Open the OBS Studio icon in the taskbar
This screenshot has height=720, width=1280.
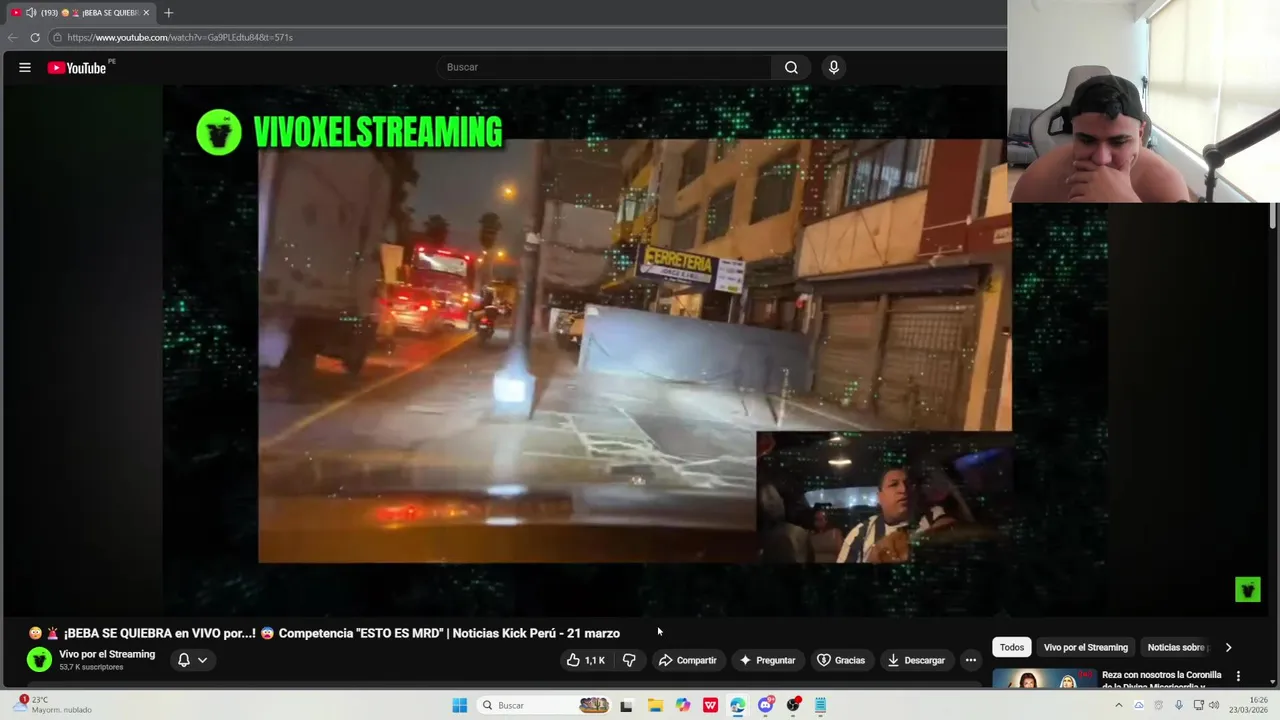point(793,705)
